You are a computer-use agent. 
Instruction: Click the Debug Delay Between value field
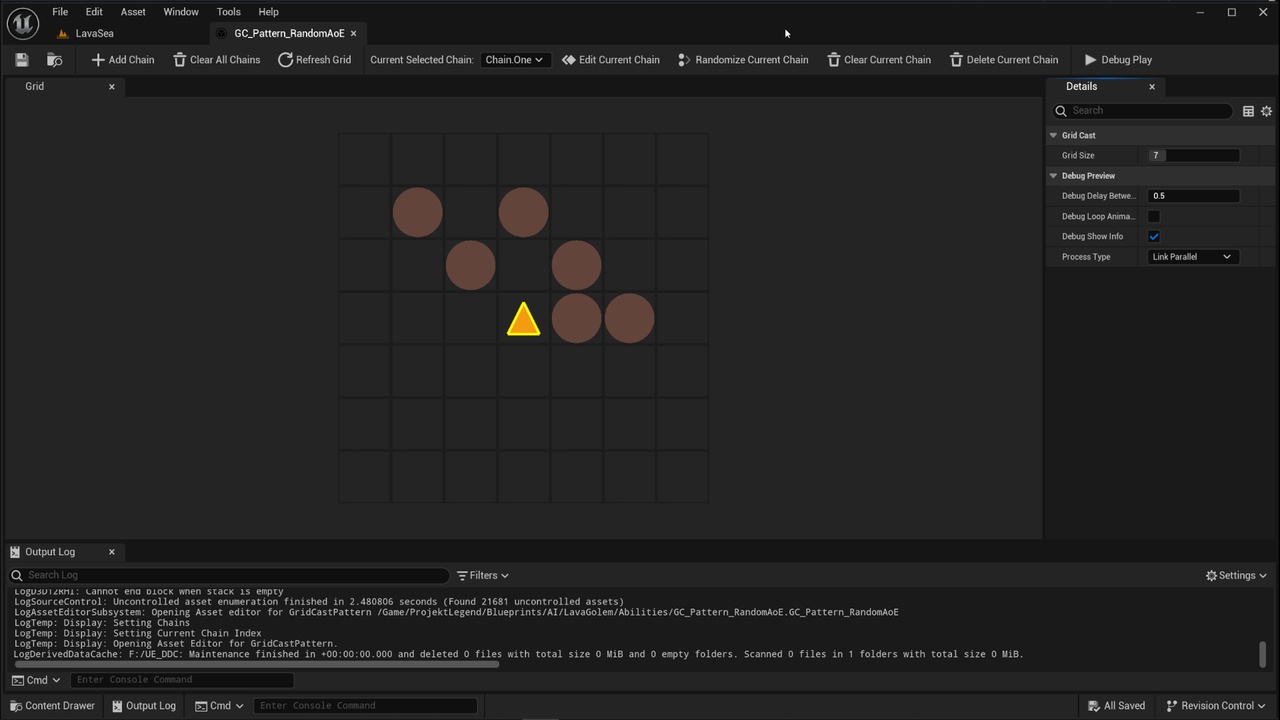[x=1194, y=196]
